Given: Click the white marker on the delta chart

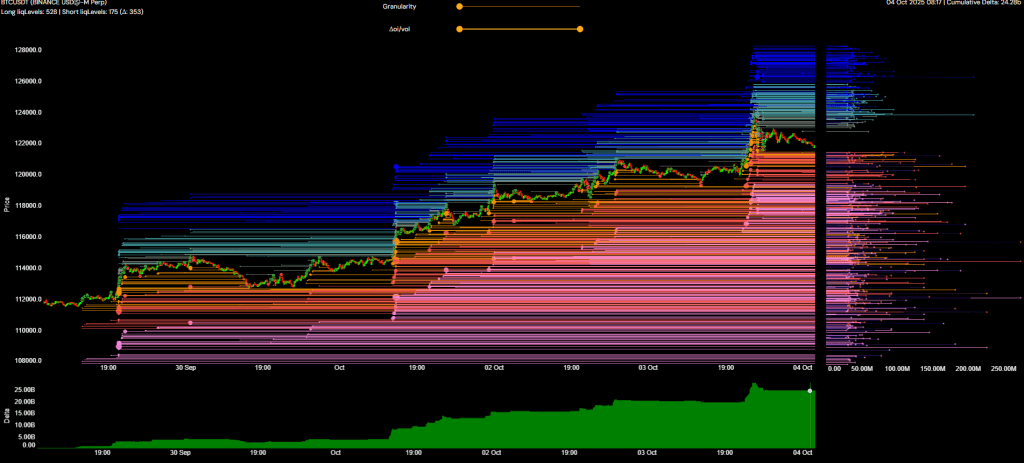Looking at the screenshot, I should (810, 390).
